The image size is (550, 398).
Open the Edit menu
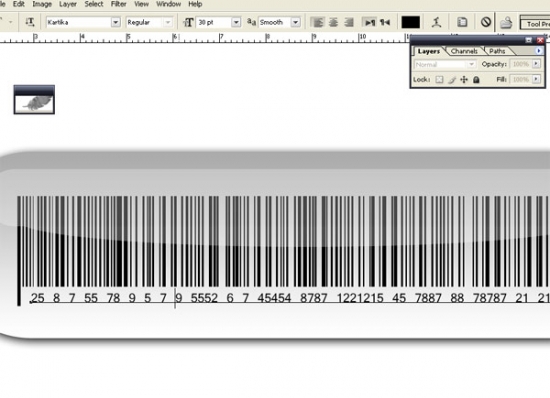(19, 4)
